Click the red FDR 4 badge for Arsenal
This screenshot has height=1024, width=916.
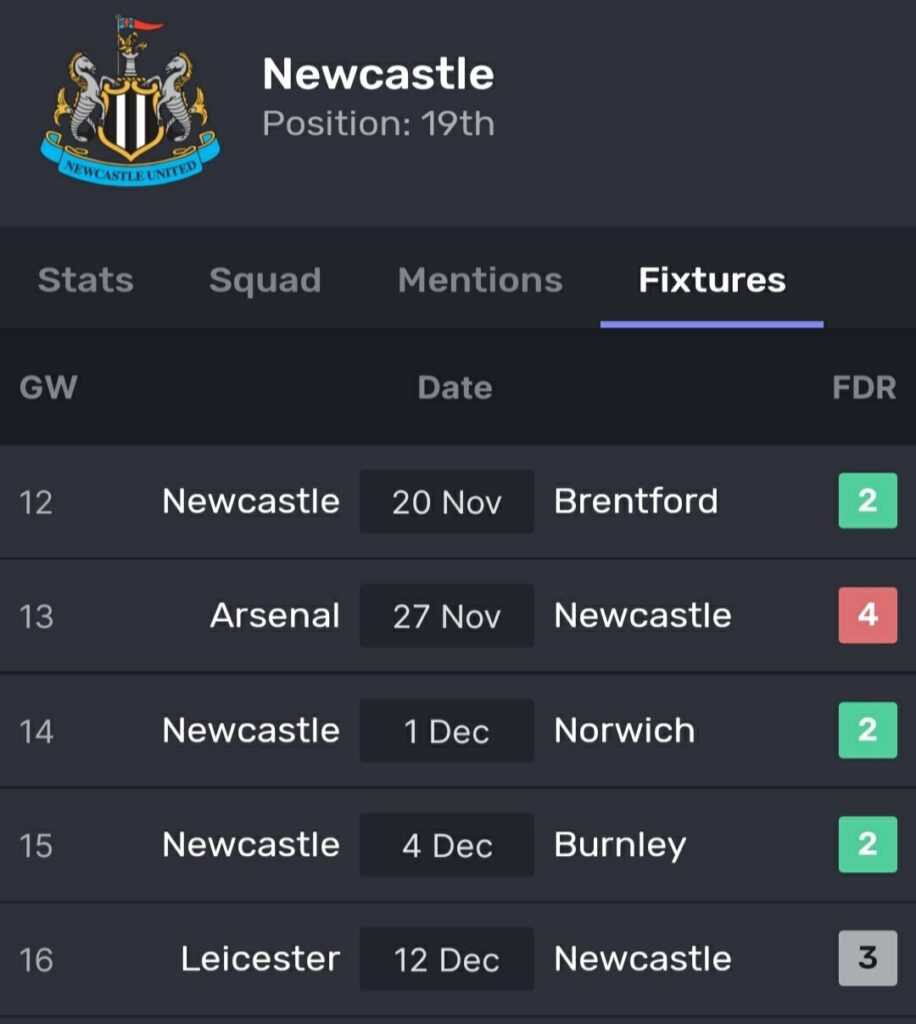pyautogui.click(x=867, y=615)
